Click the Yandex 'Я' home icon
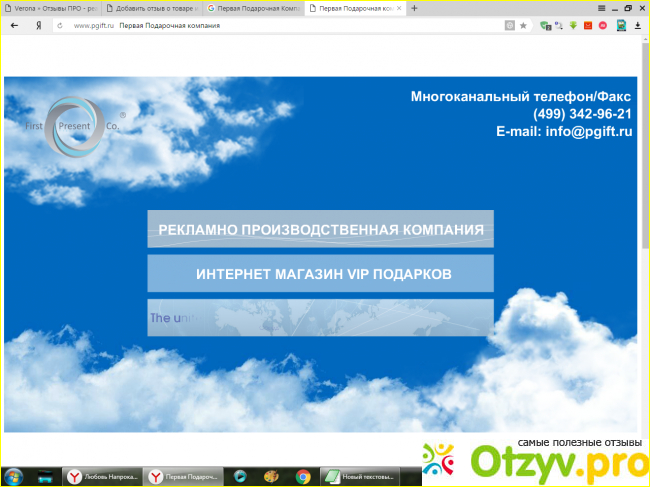The image size is (650, 487). click(x=39, y=25)
